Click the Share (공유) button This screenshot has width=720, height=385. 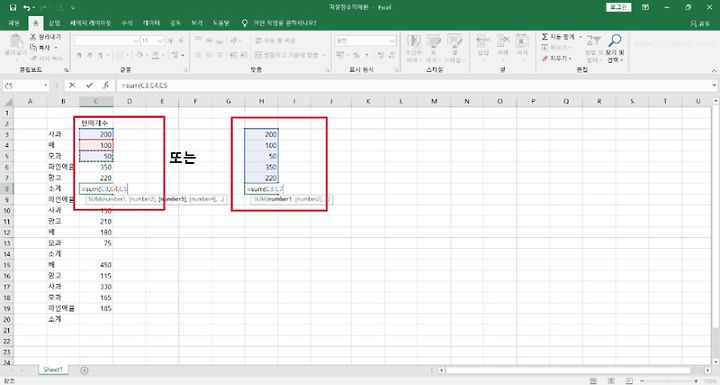click(700, 23)
